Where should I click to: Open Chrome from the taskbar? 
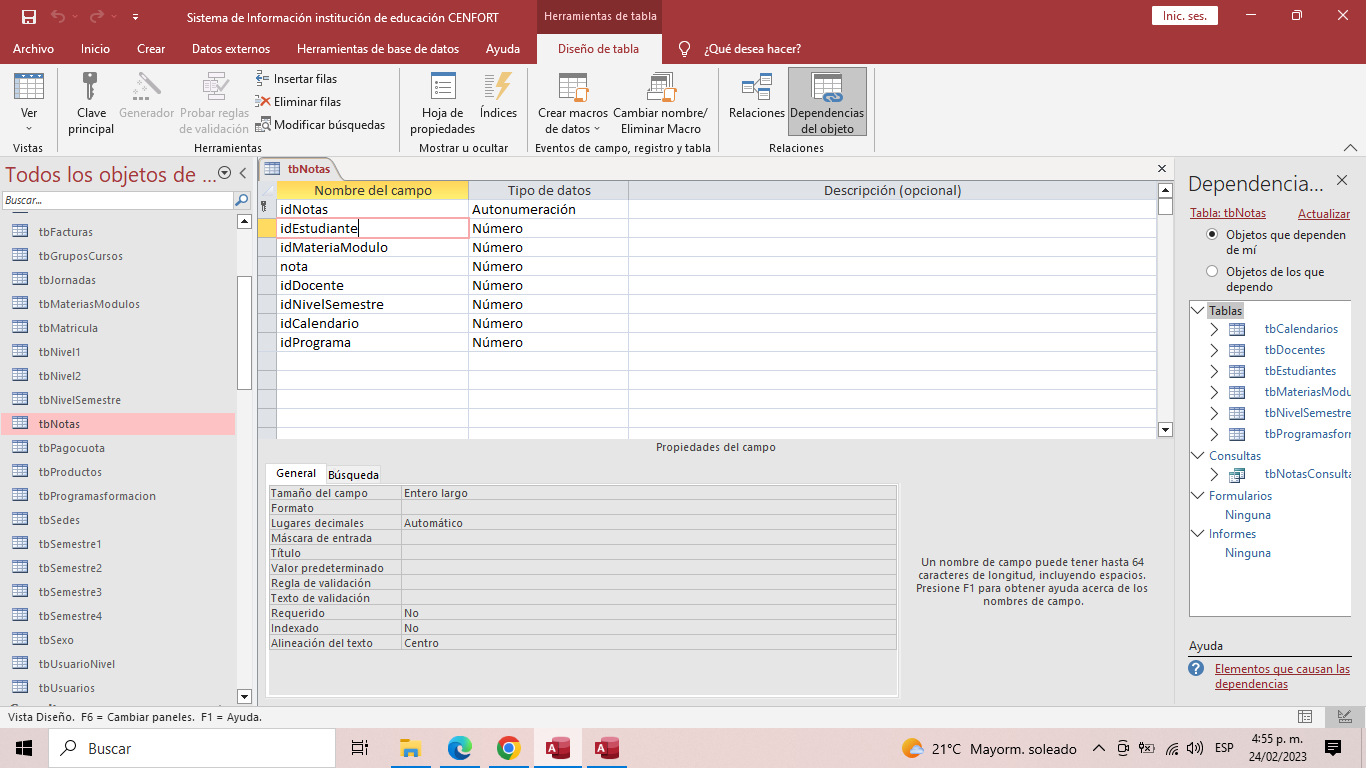coord(509,748)
